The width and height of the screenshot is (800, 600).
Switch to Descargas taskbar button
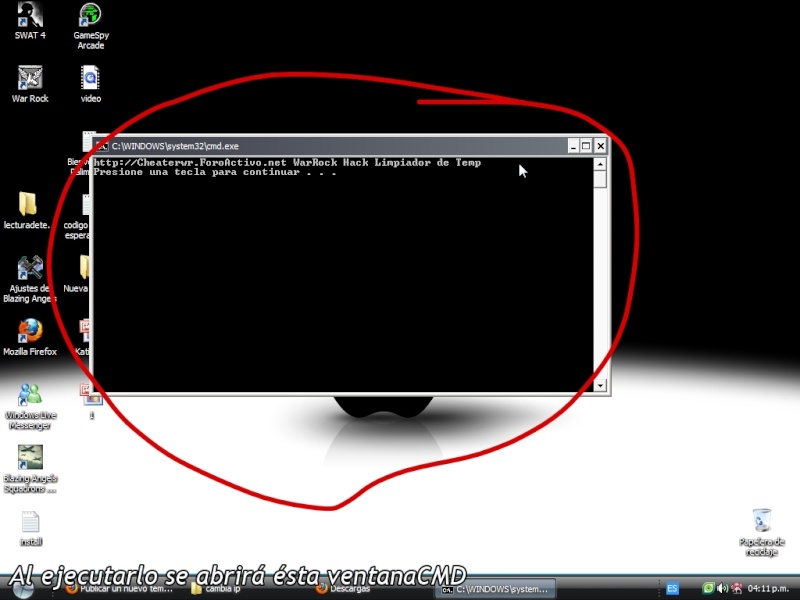coord(343,589)
